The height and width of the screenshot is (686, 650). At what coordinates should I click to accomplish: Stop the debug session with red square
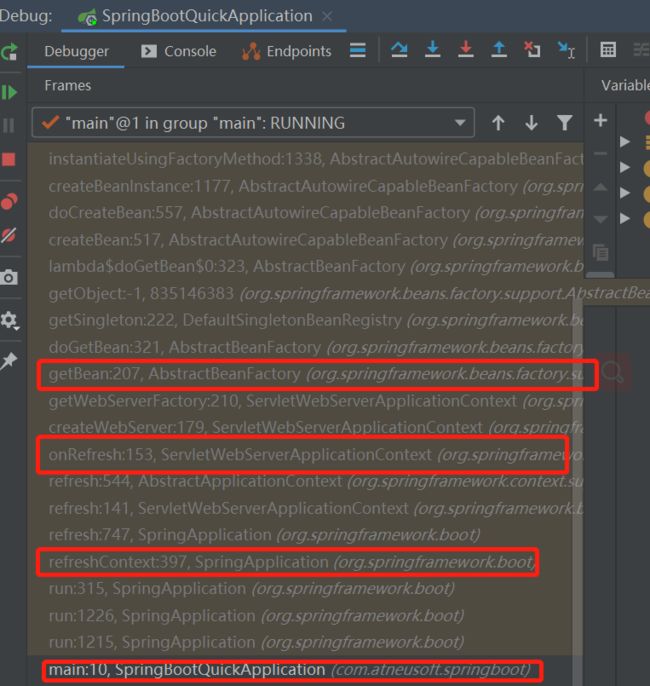click(x=9, y=159)
